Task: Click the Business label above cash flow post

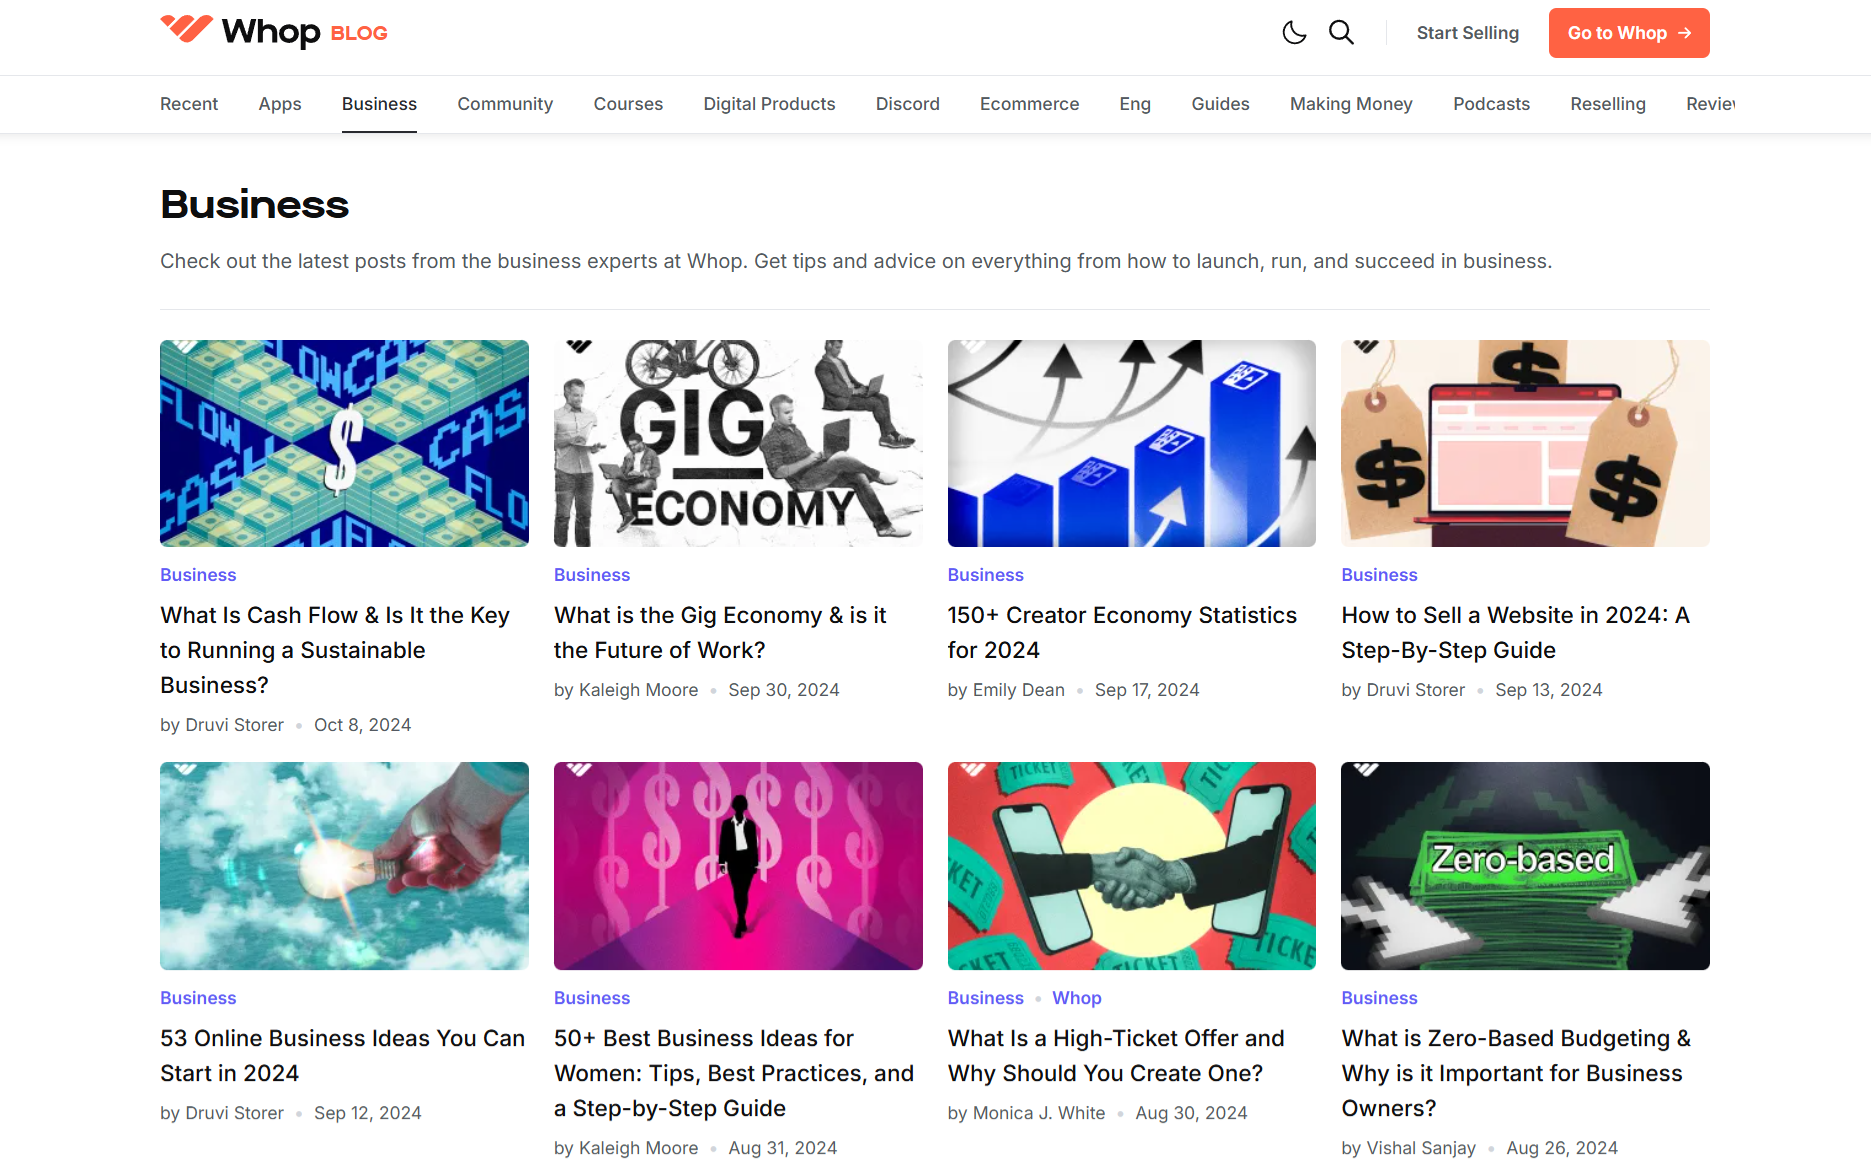Action: [x=197, y=574]
